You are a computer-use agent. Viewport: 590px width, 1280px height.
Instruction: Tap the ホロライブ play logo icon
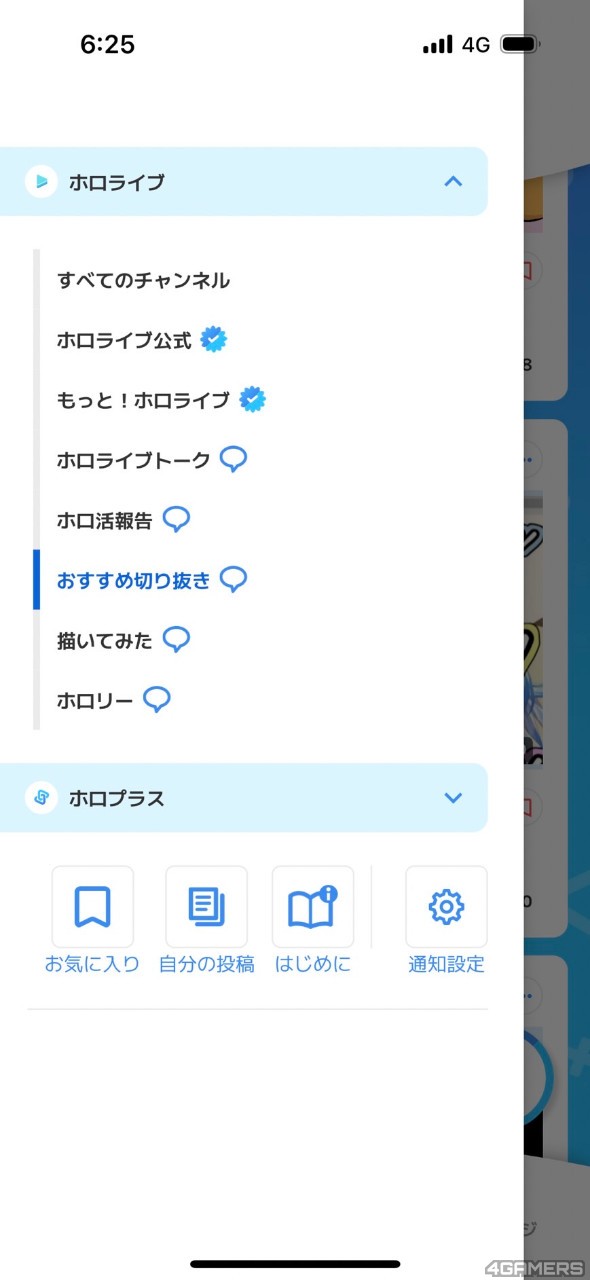click(41, 182)
